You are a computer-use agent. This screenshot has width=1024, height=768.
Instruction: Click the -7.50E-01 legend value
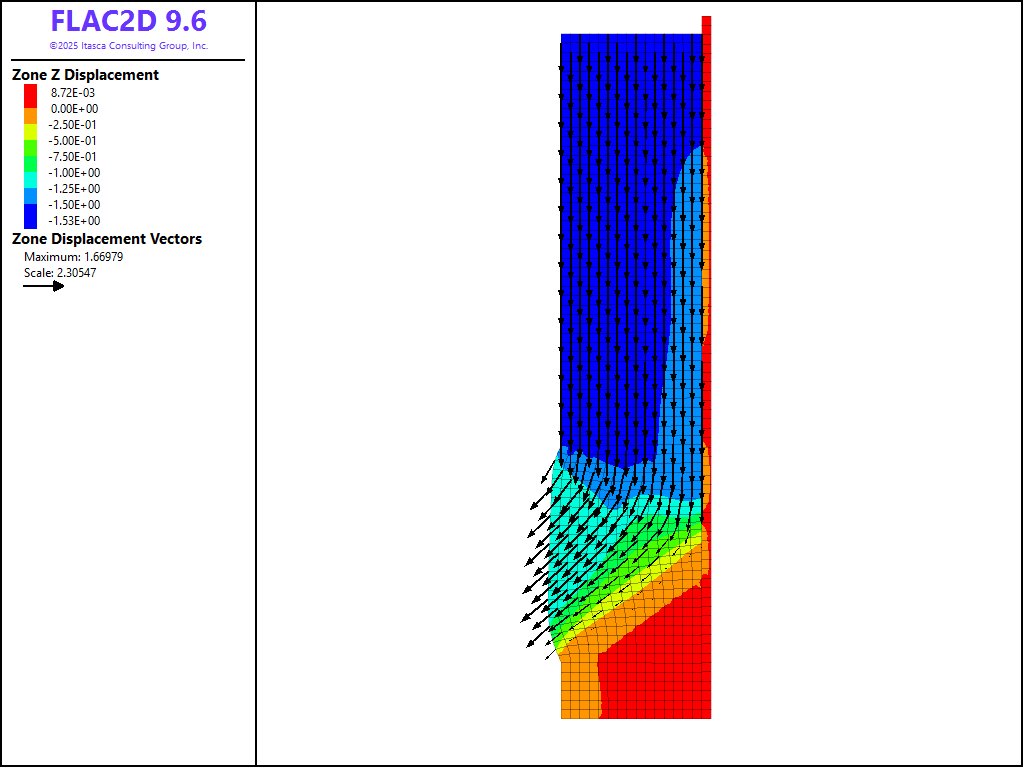75,157
